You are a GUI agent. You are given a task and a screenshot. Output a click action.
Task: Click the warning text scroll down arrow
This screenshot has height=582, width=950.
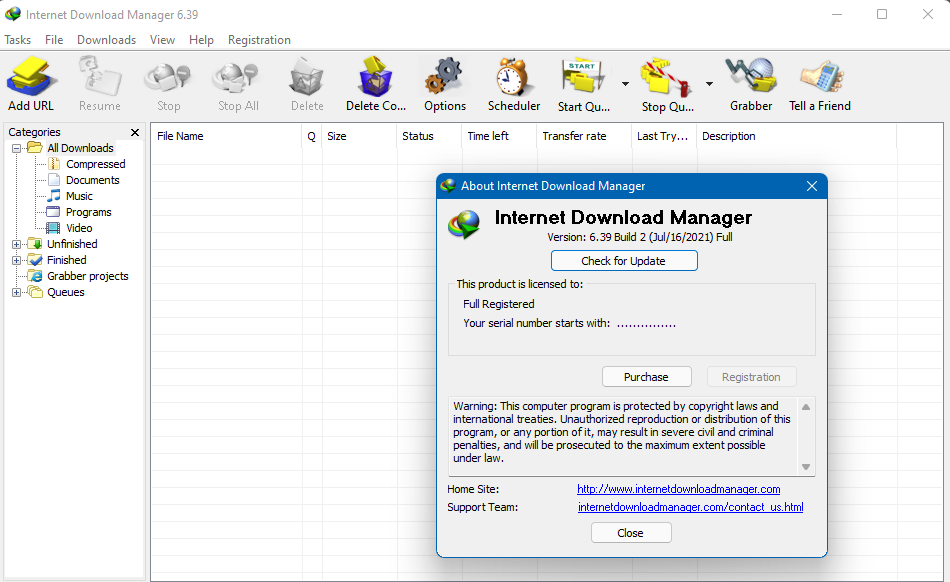tap(806, 467)
